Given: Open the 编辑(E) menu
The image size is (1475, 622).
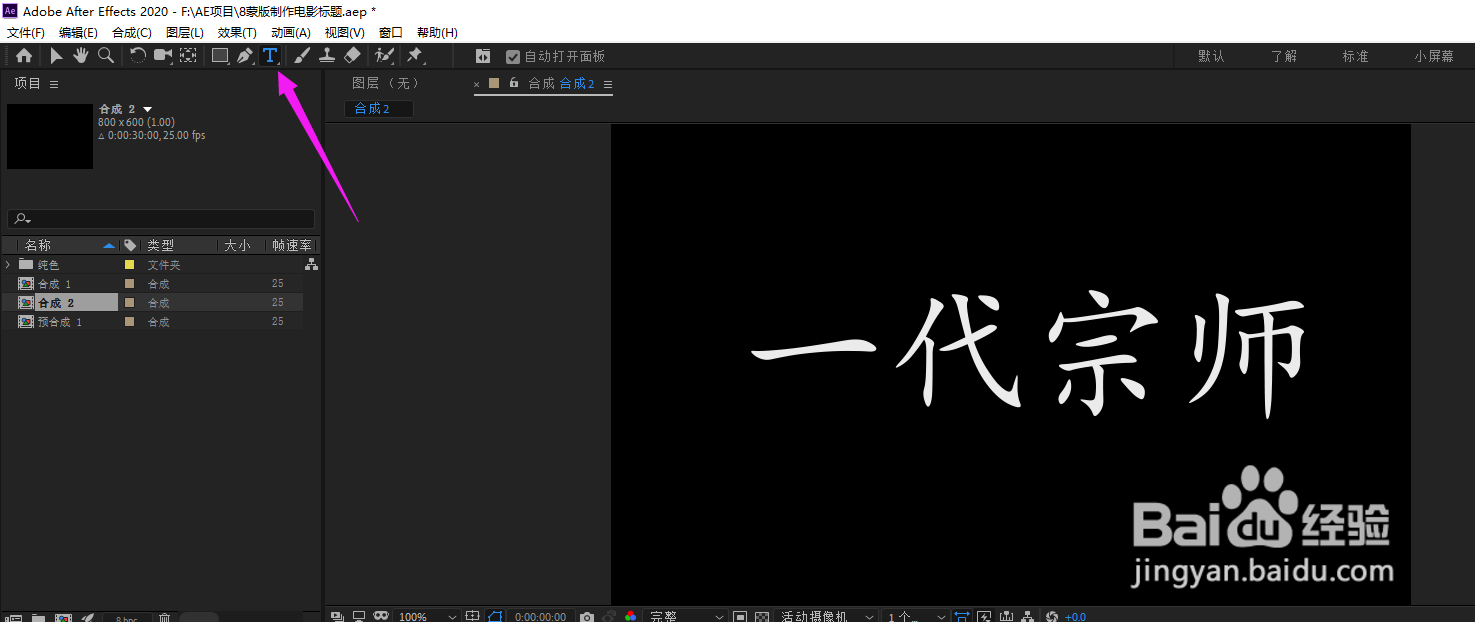Looking at the screenshot, I should click(78, 33).
